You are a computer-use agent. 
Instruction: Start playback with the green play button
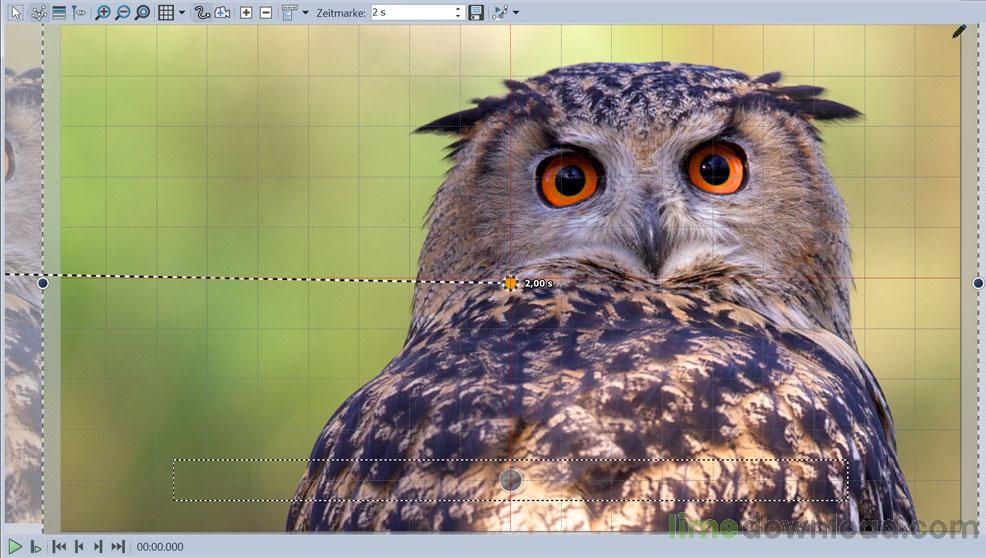tap(15, 547)
